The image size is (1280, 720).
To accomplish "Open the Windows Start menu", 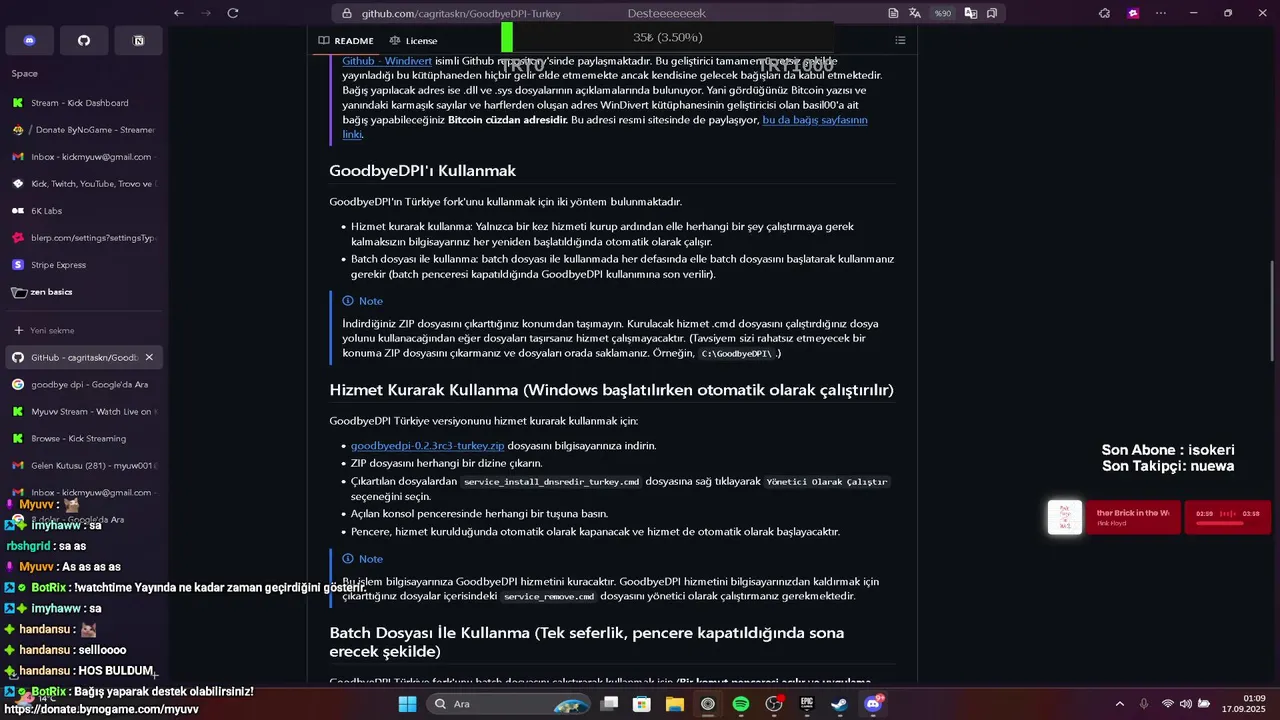I will tap(407, 704).
